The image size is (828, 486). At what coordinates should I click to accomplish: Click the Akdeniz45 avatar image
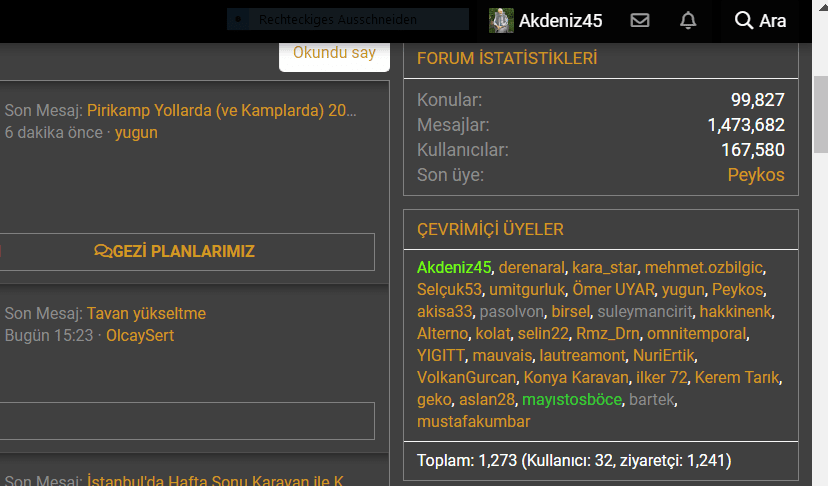[x=501, y=21]
